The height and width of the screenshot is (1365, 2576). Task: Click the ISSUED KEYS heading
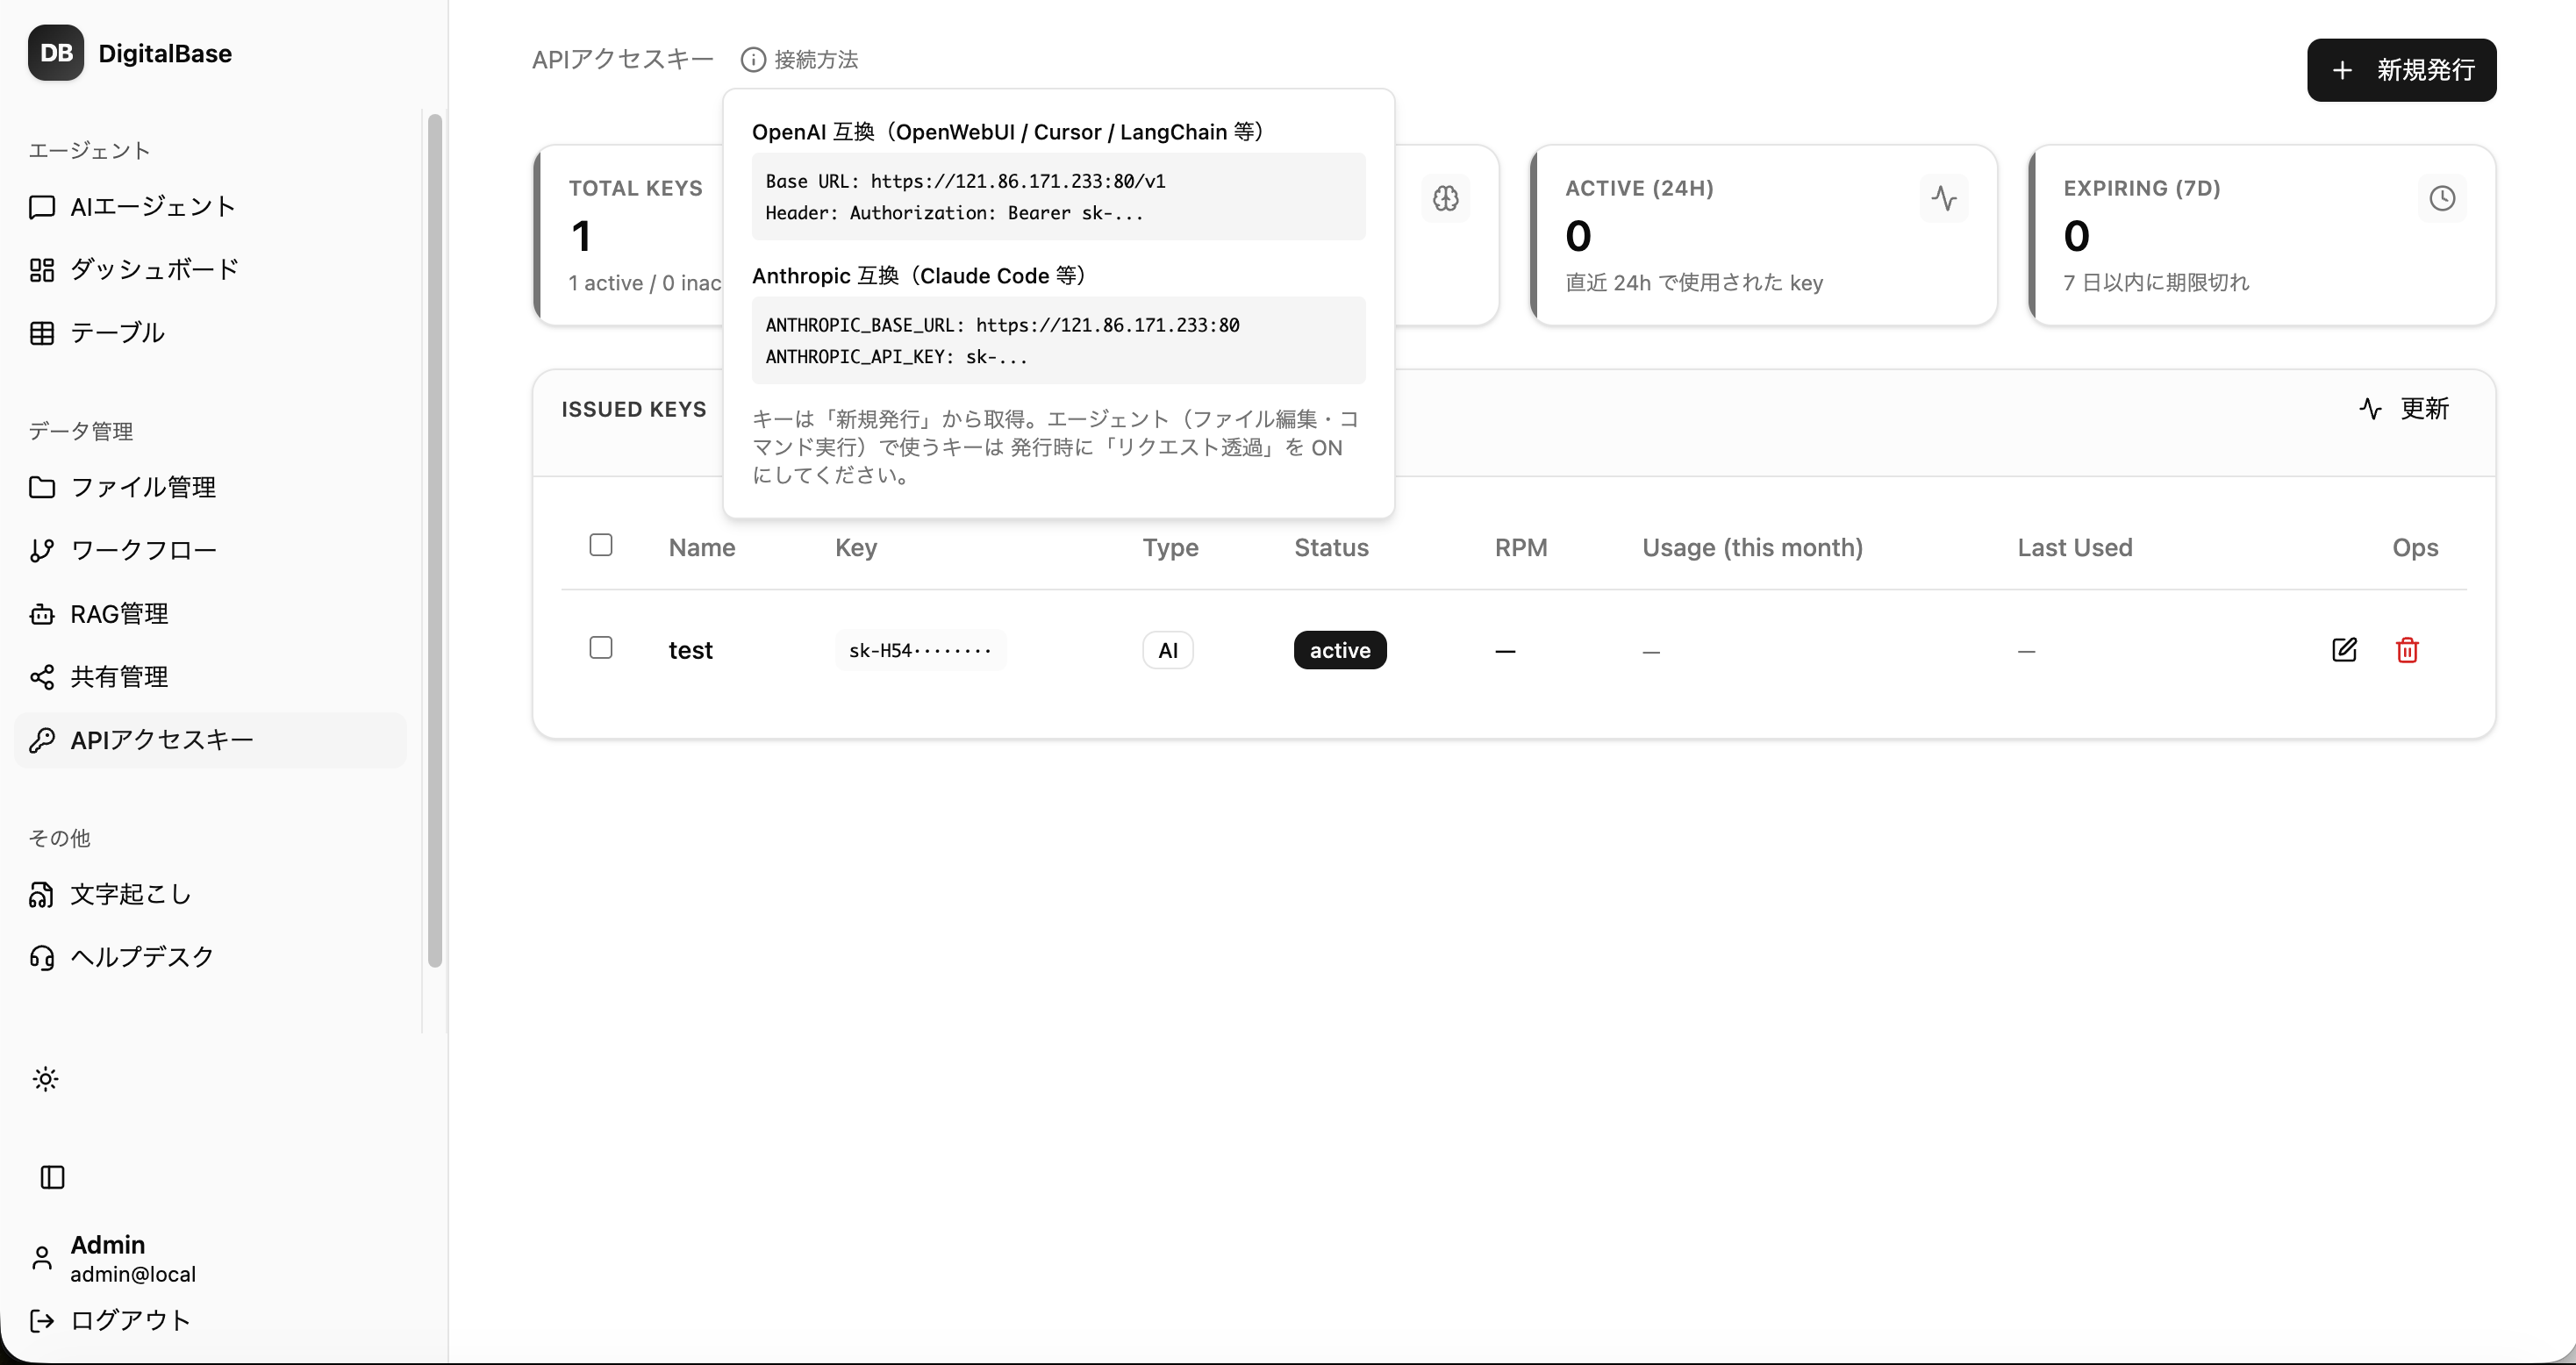pos(634,409)
